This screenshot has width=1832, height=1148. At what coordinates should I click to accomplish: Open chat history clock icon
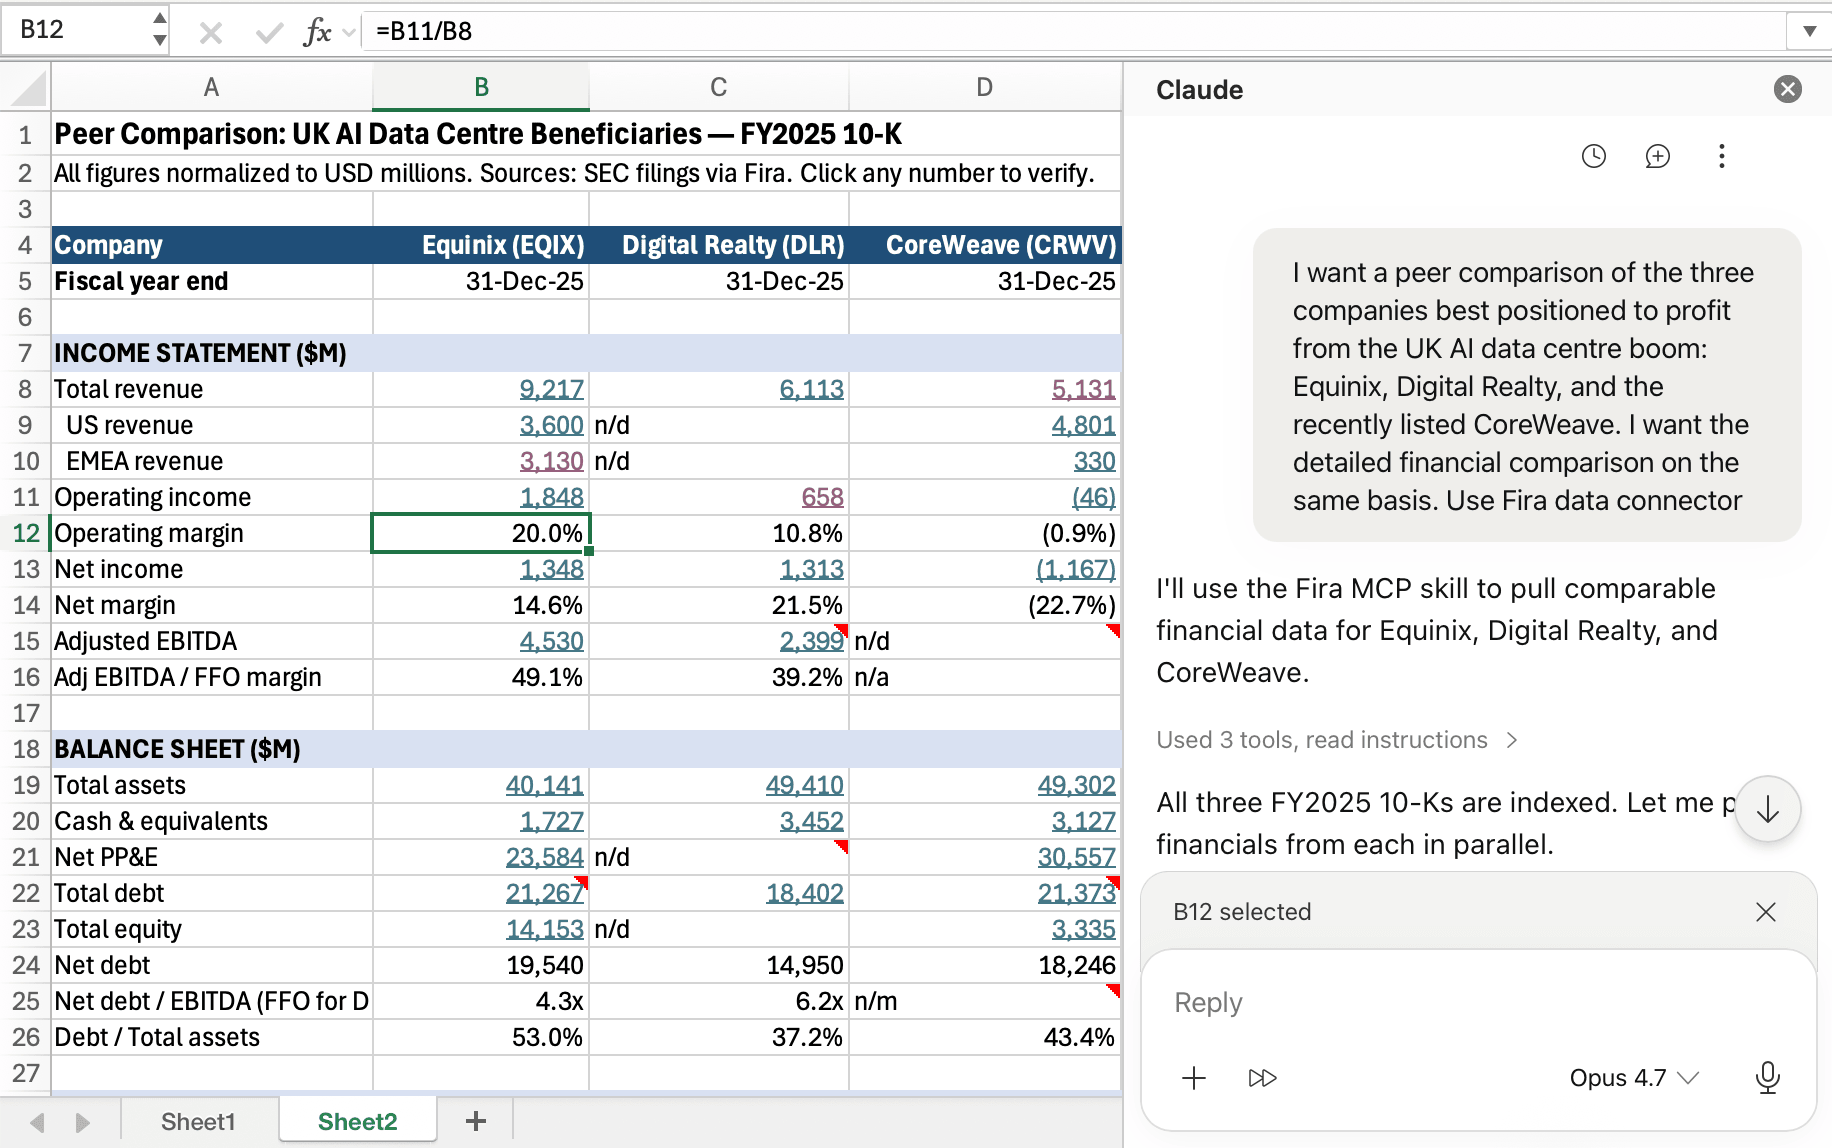(1593, 156)
